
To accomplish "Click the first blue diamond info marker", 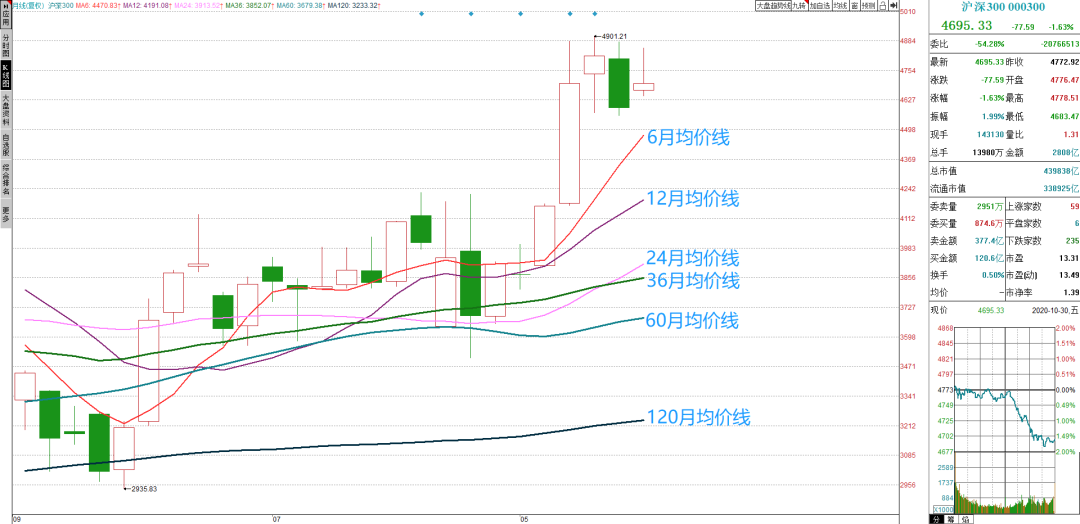I will click(x=422, y=14).
